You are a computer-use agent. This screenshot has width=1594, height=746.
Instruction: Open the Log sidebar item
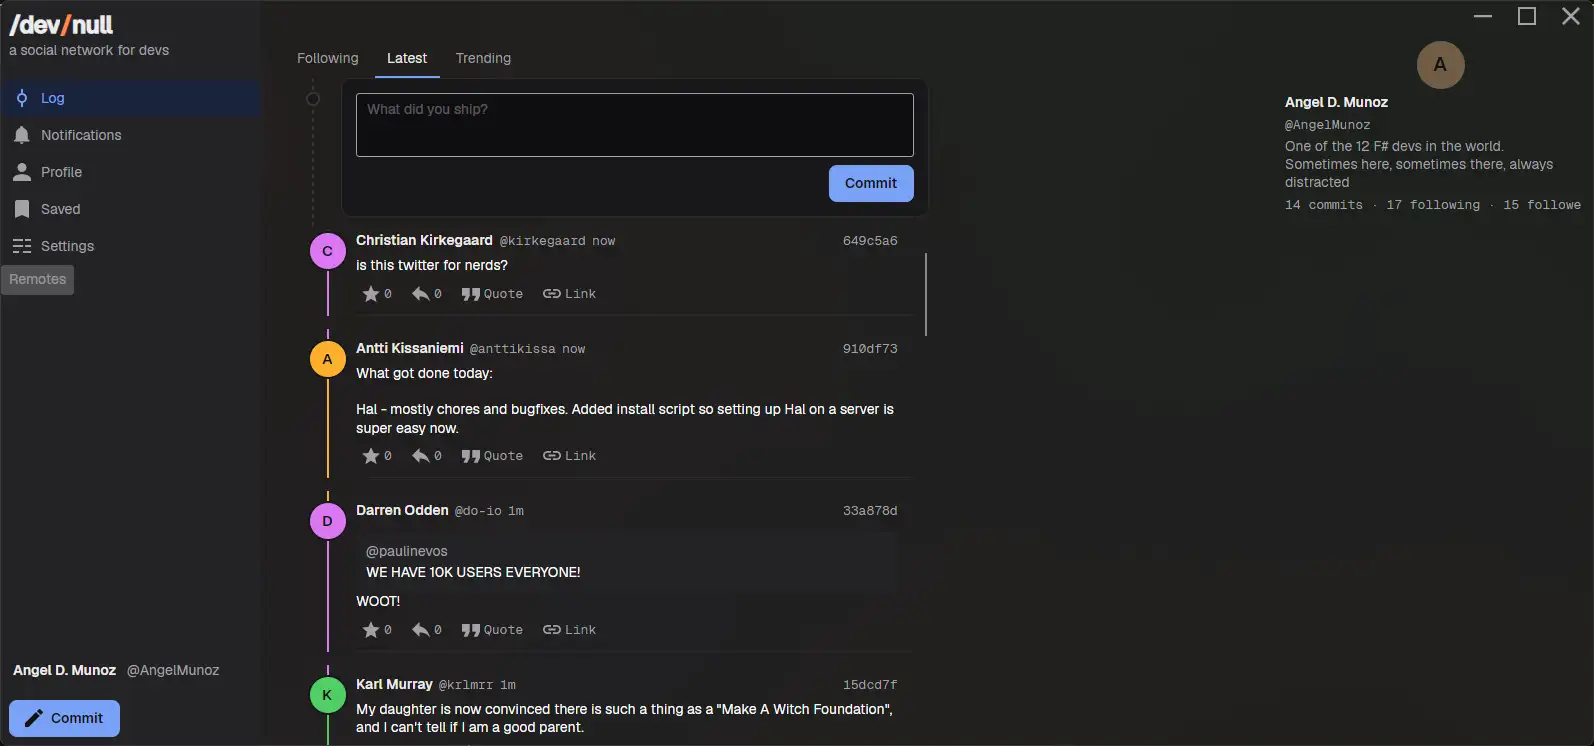coord(131,98)
